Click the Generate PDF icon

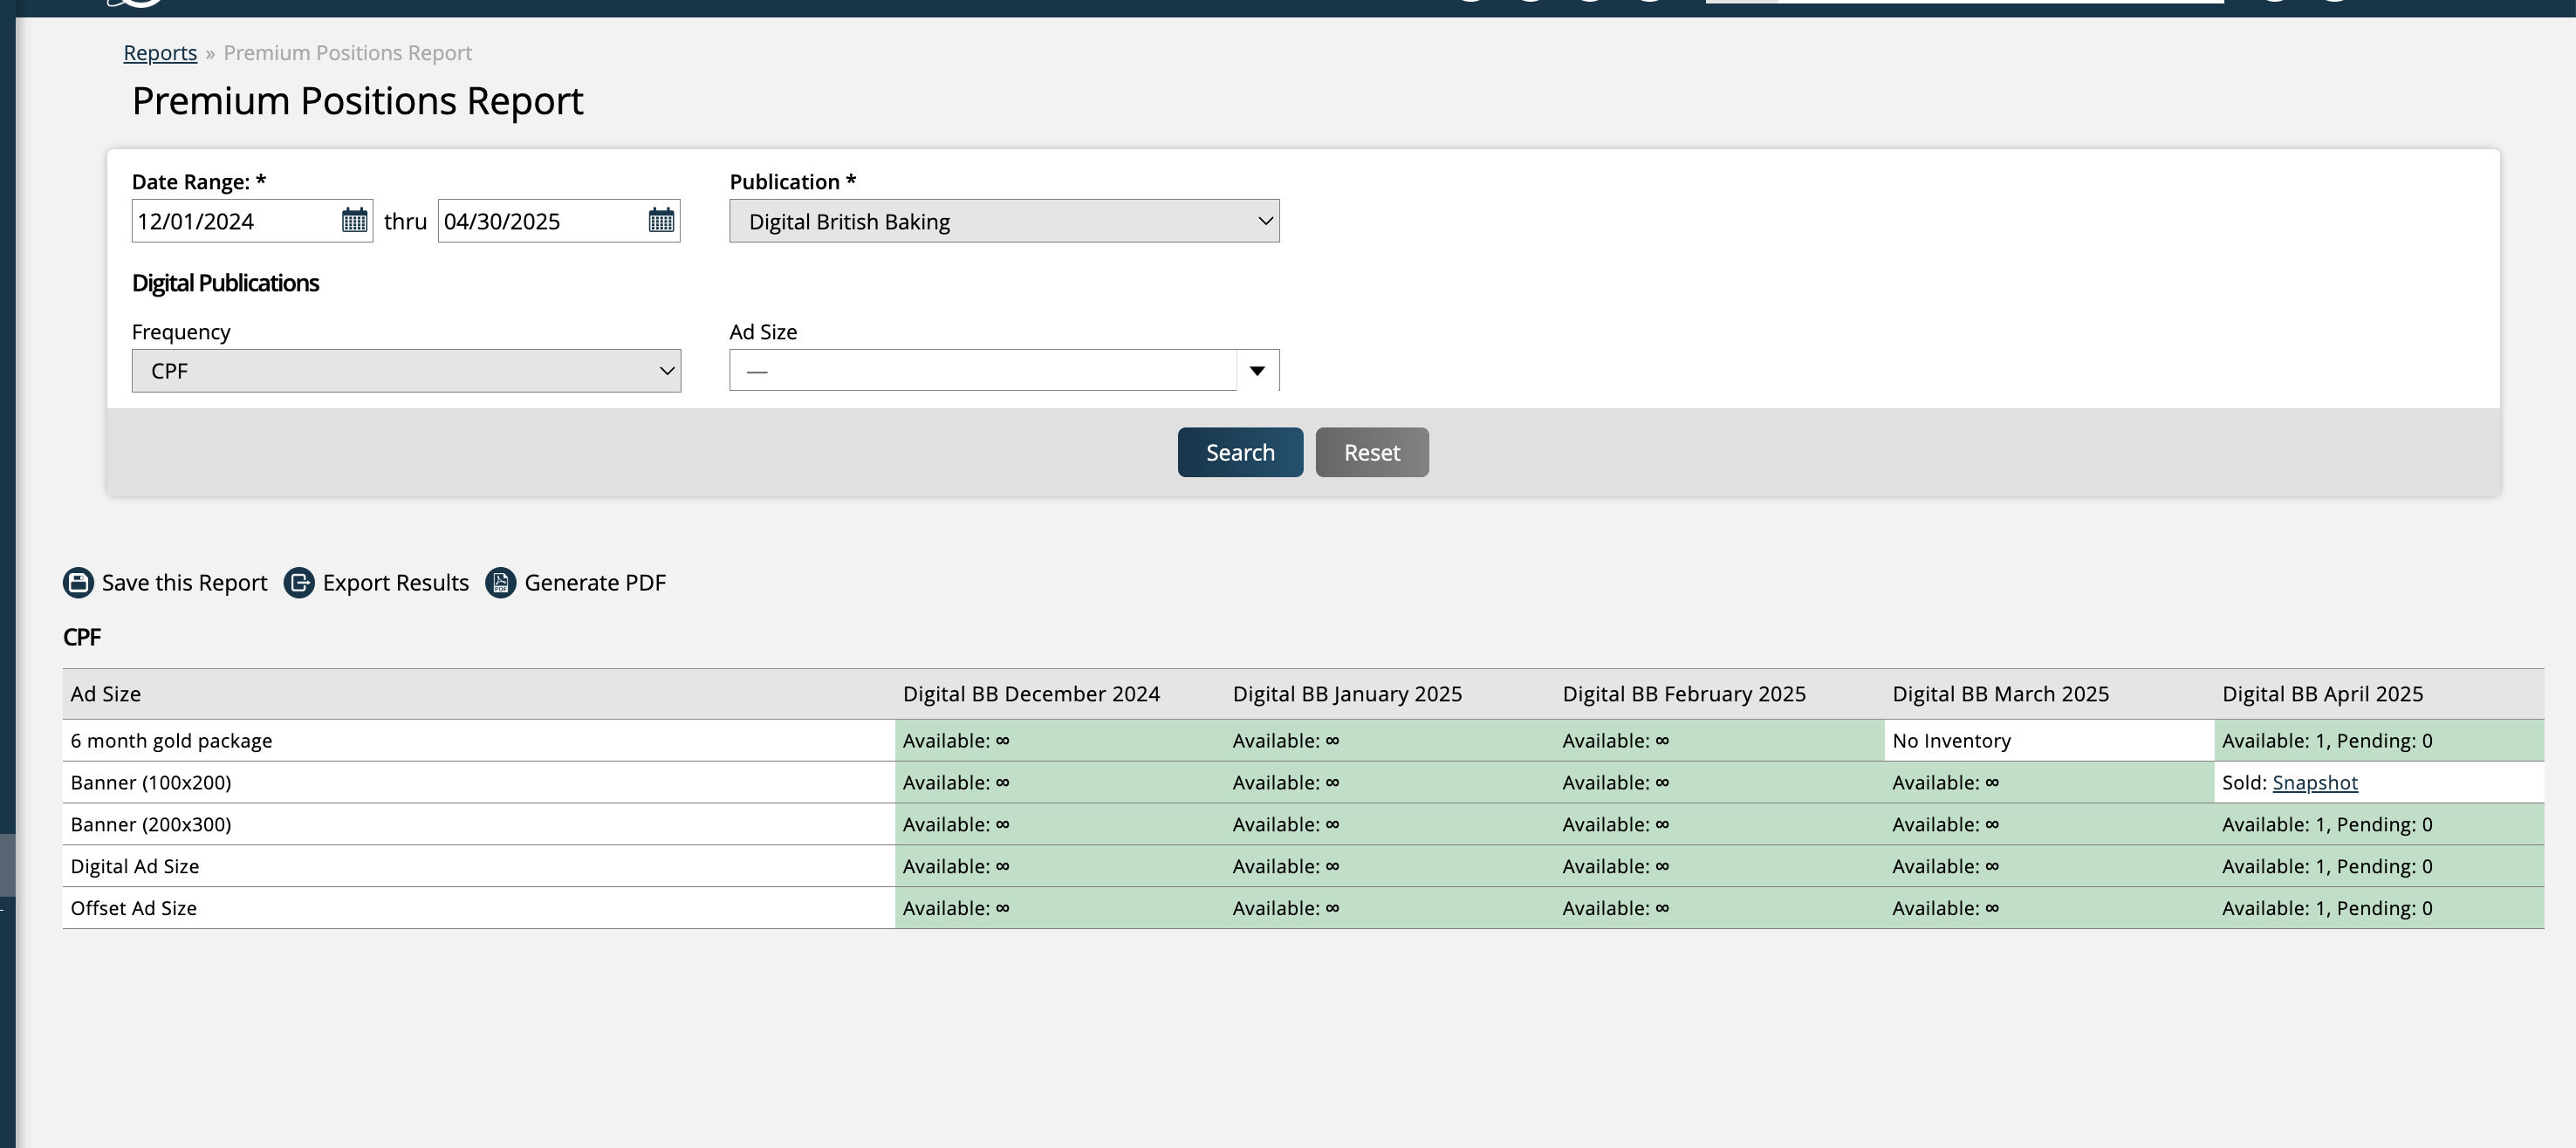tap(501, 582)
